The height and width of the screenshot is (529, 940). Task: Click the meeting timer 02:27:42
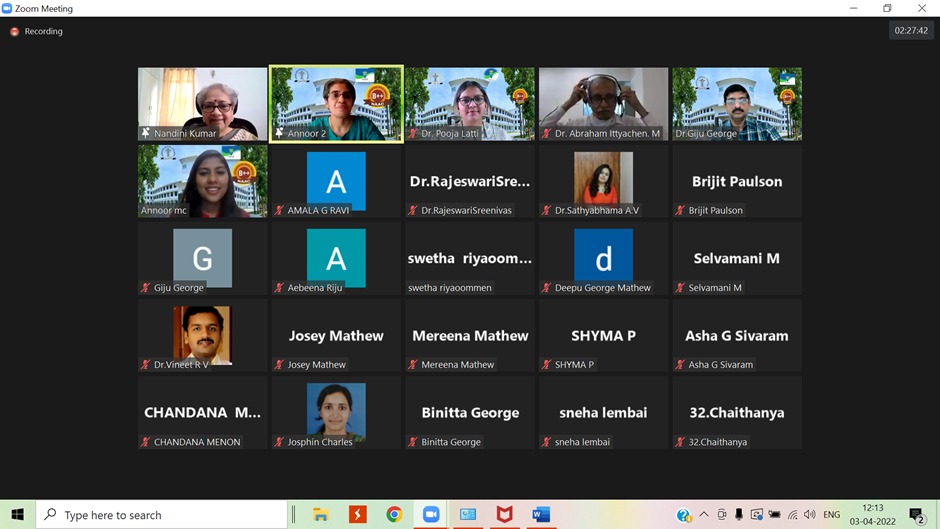(x=911, y=31)
